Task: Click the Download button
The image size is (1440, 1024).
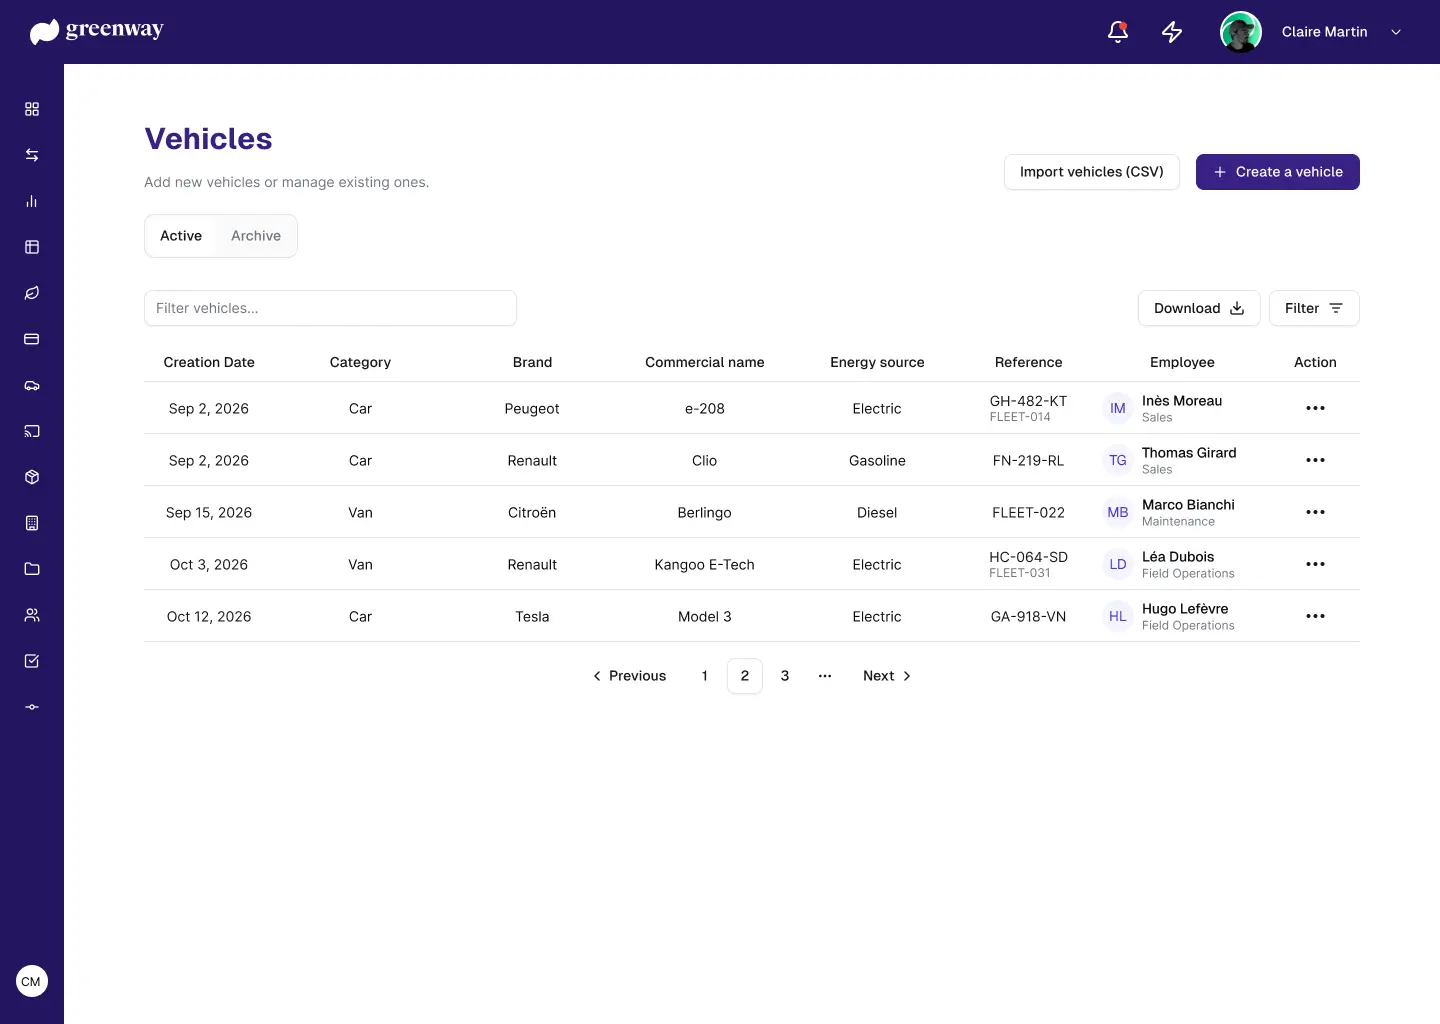Action: [1199, 308]
